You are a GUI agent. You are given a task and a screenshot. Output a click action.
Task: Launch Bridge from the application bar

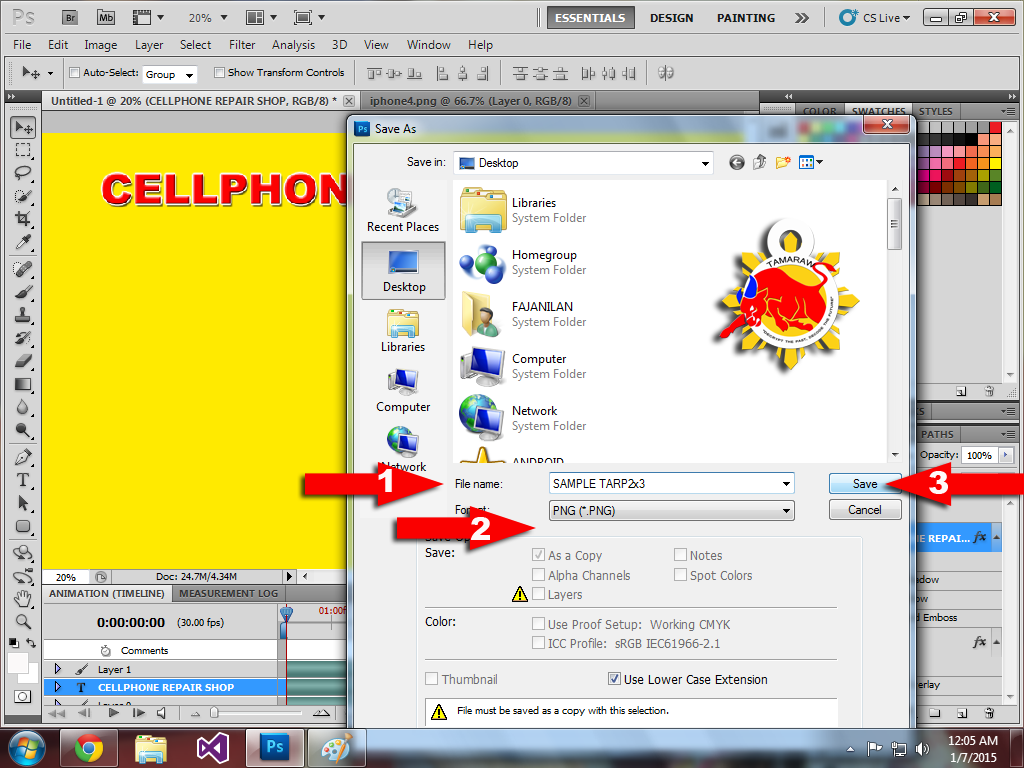tap(69, 17)
